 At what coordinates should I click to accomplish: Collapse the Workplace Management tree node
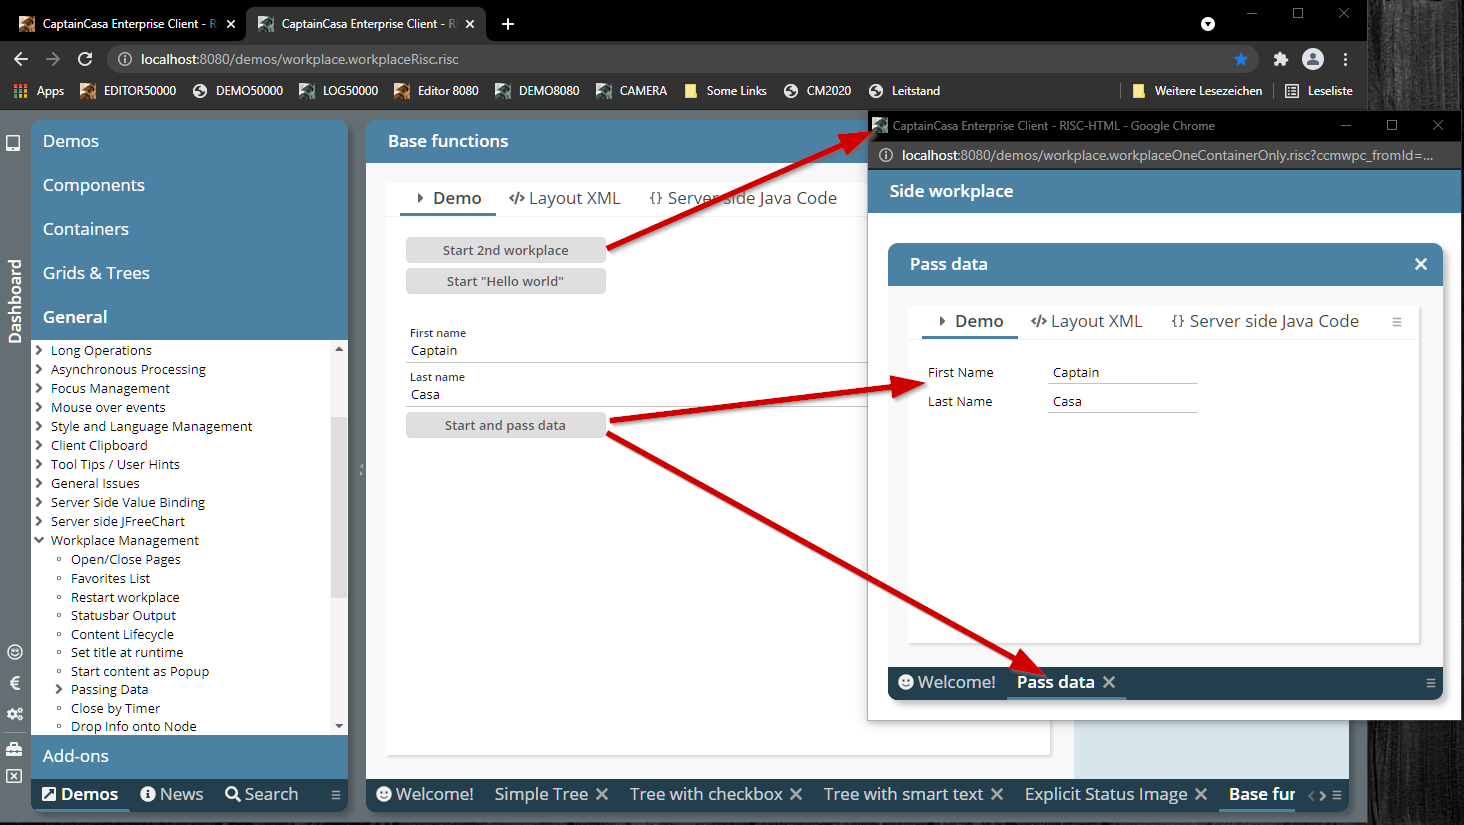point(39,540)
